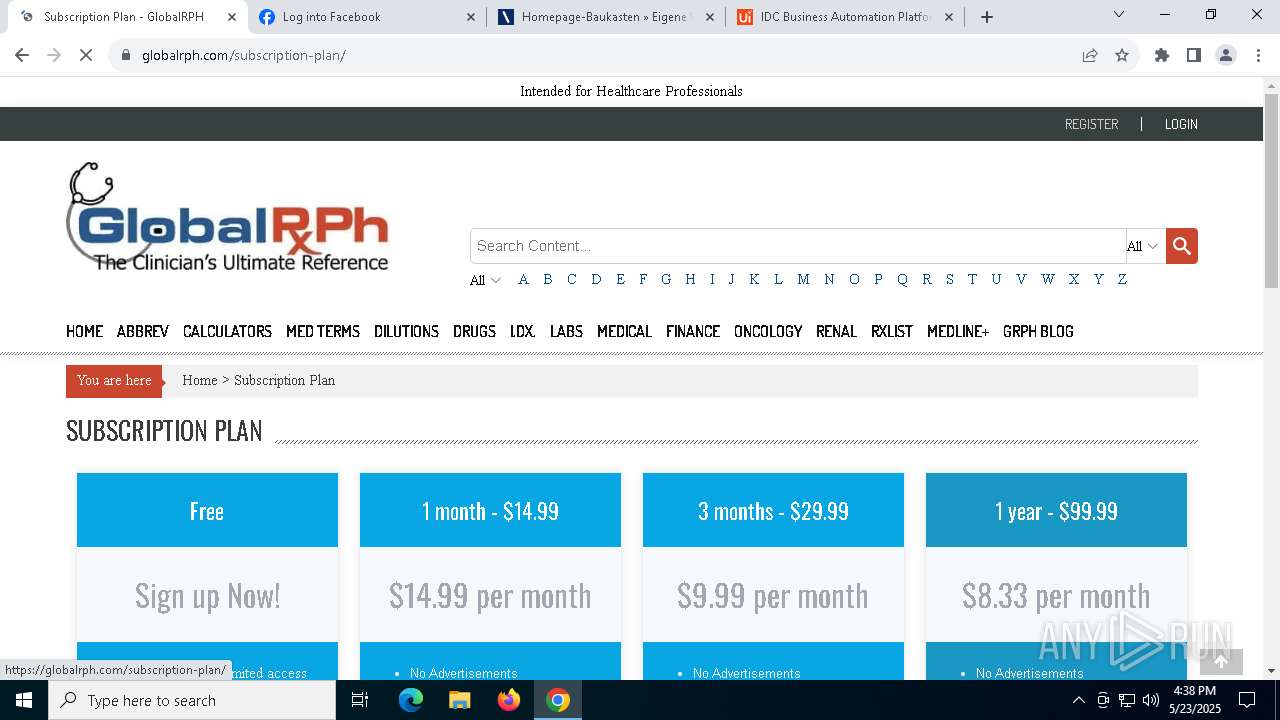The width and height of the screenshot is (1280, 720).
Task: Click the page vertical scrollbar
Action: (x=1271, y=190)
